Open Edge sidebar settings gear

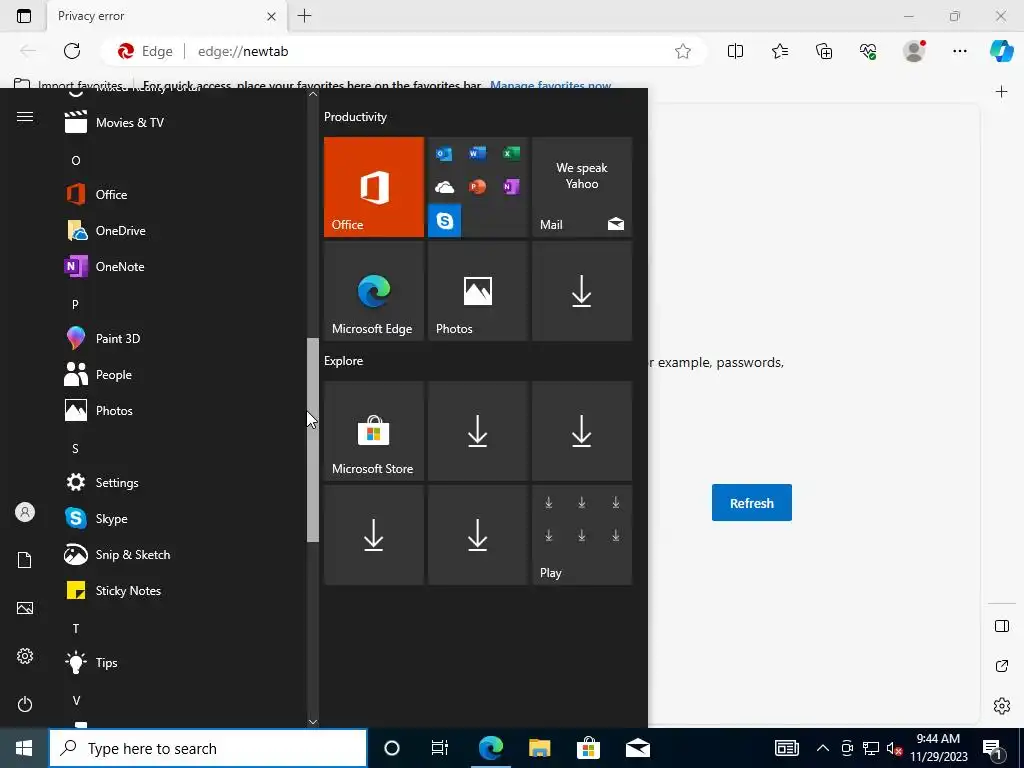coord(1002,706)
